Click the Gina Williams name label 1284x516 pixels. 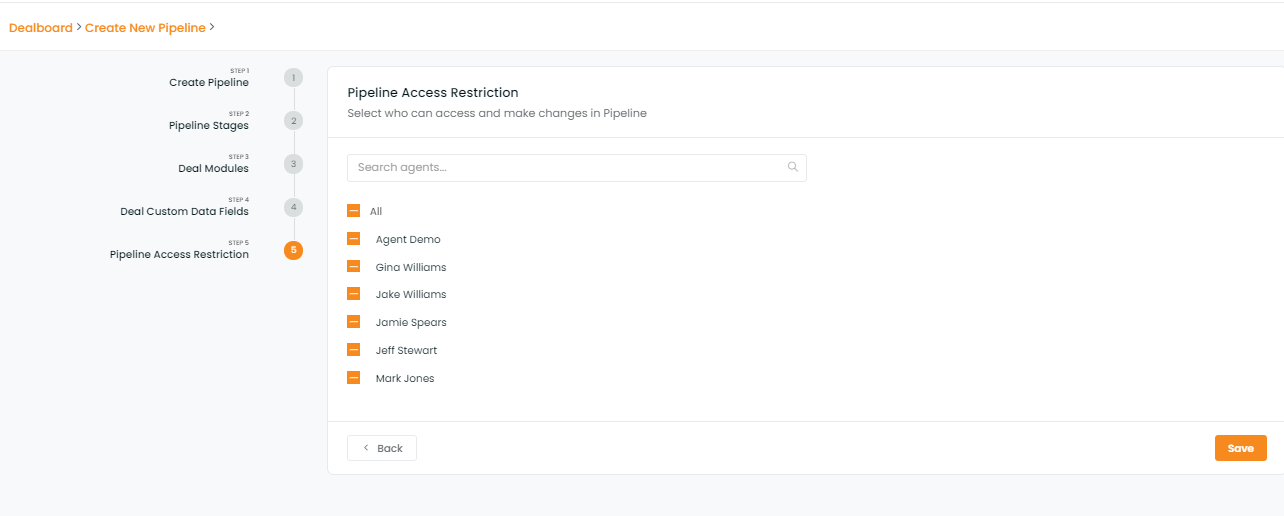click(411, 267)
